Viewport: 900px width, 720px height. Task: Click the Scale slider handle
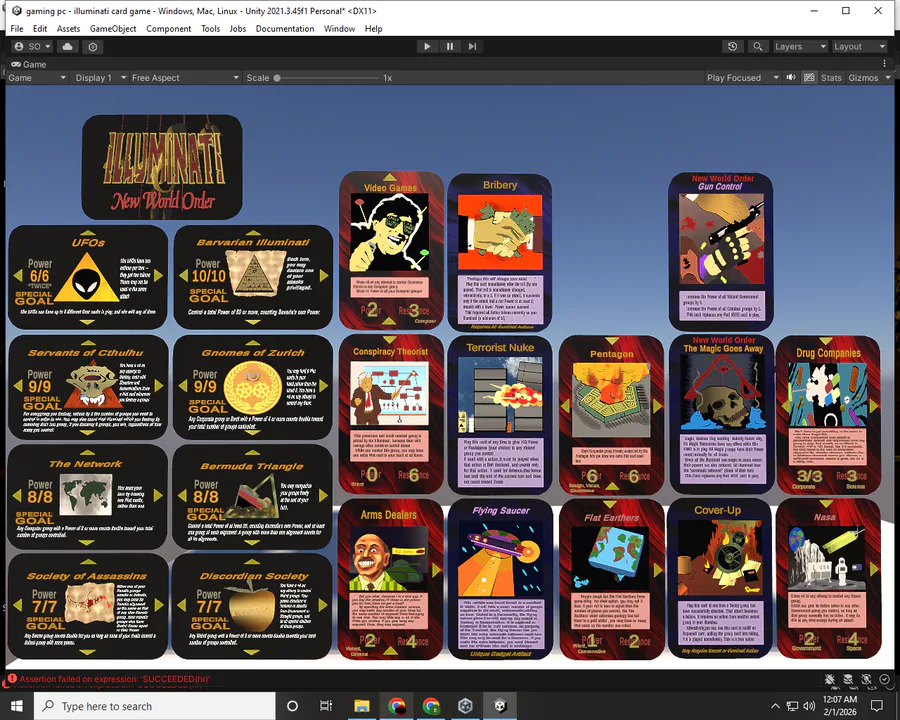click(x=277, y=78)
